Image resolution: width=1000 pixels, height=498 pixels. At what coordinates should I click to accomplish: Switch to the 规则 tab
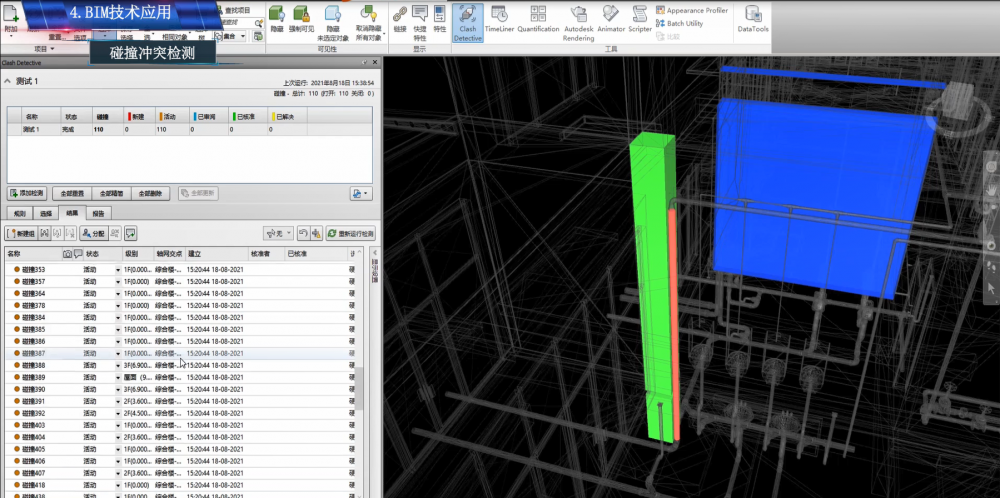point(20,213)
